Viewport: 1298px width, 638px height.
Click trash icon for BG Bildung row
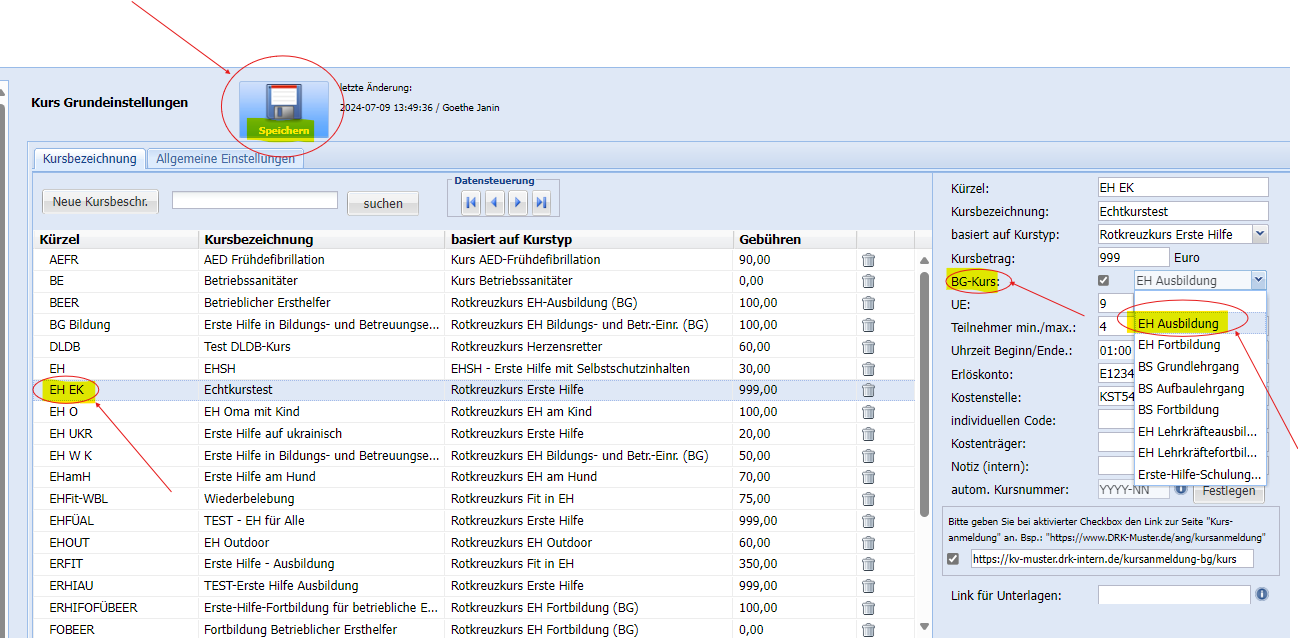(868, 325)
